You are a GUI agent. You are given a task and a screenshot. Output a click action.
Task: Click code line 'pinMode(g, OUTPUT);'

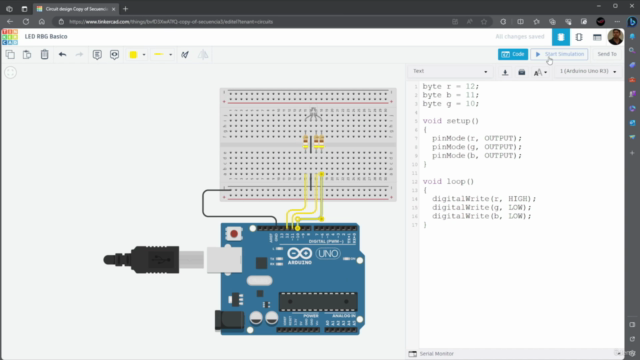477,147
